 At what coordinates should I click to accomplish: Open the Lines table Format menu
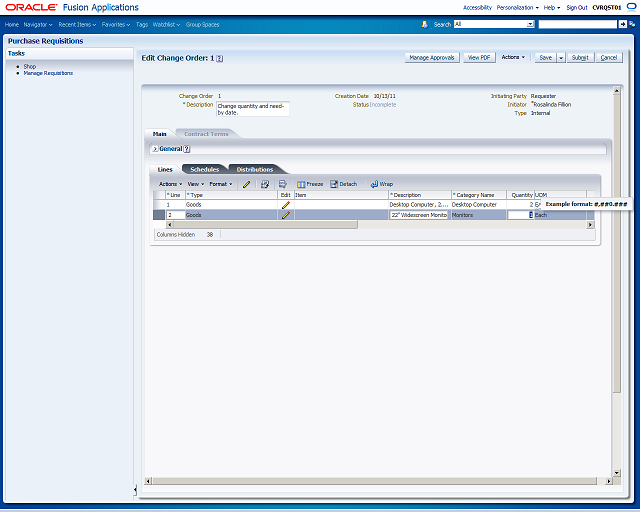(221, 184)
